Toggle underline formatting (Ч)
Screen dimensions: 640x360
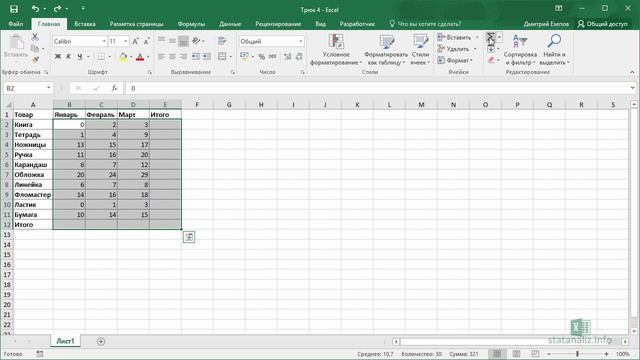[80, 57]
